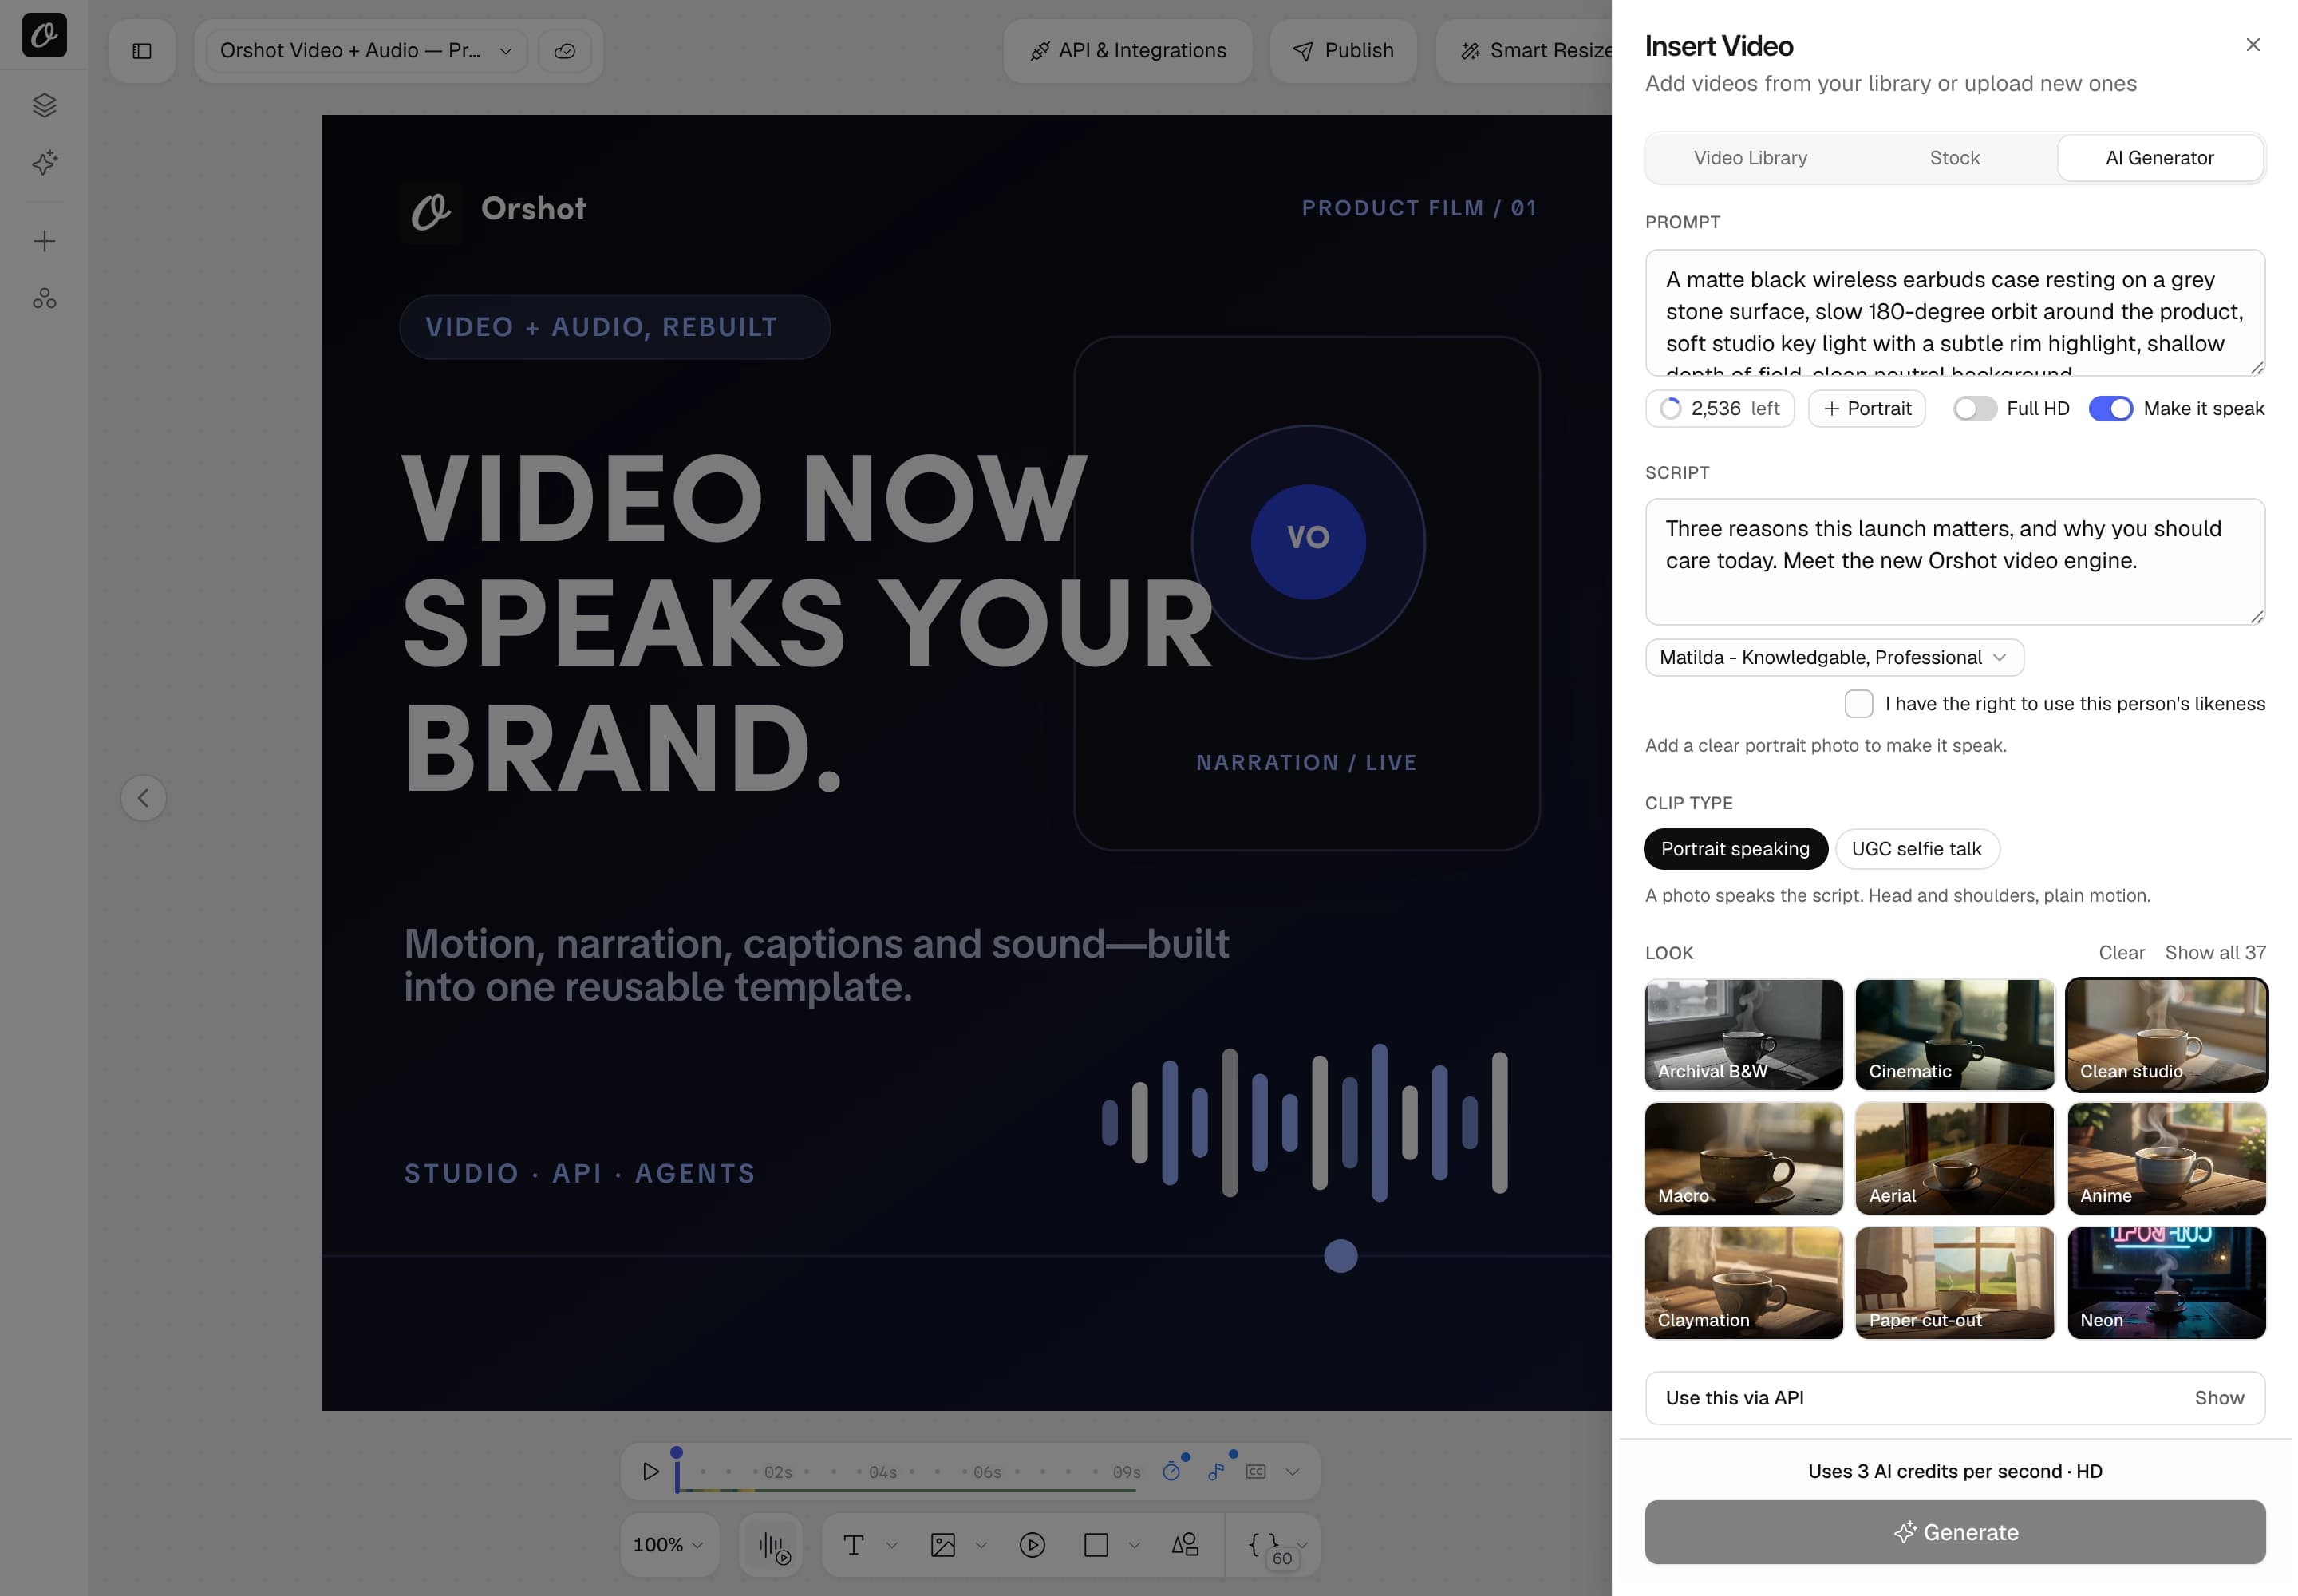Open the Matilda voice dropdown

(x=1834, y=657)
